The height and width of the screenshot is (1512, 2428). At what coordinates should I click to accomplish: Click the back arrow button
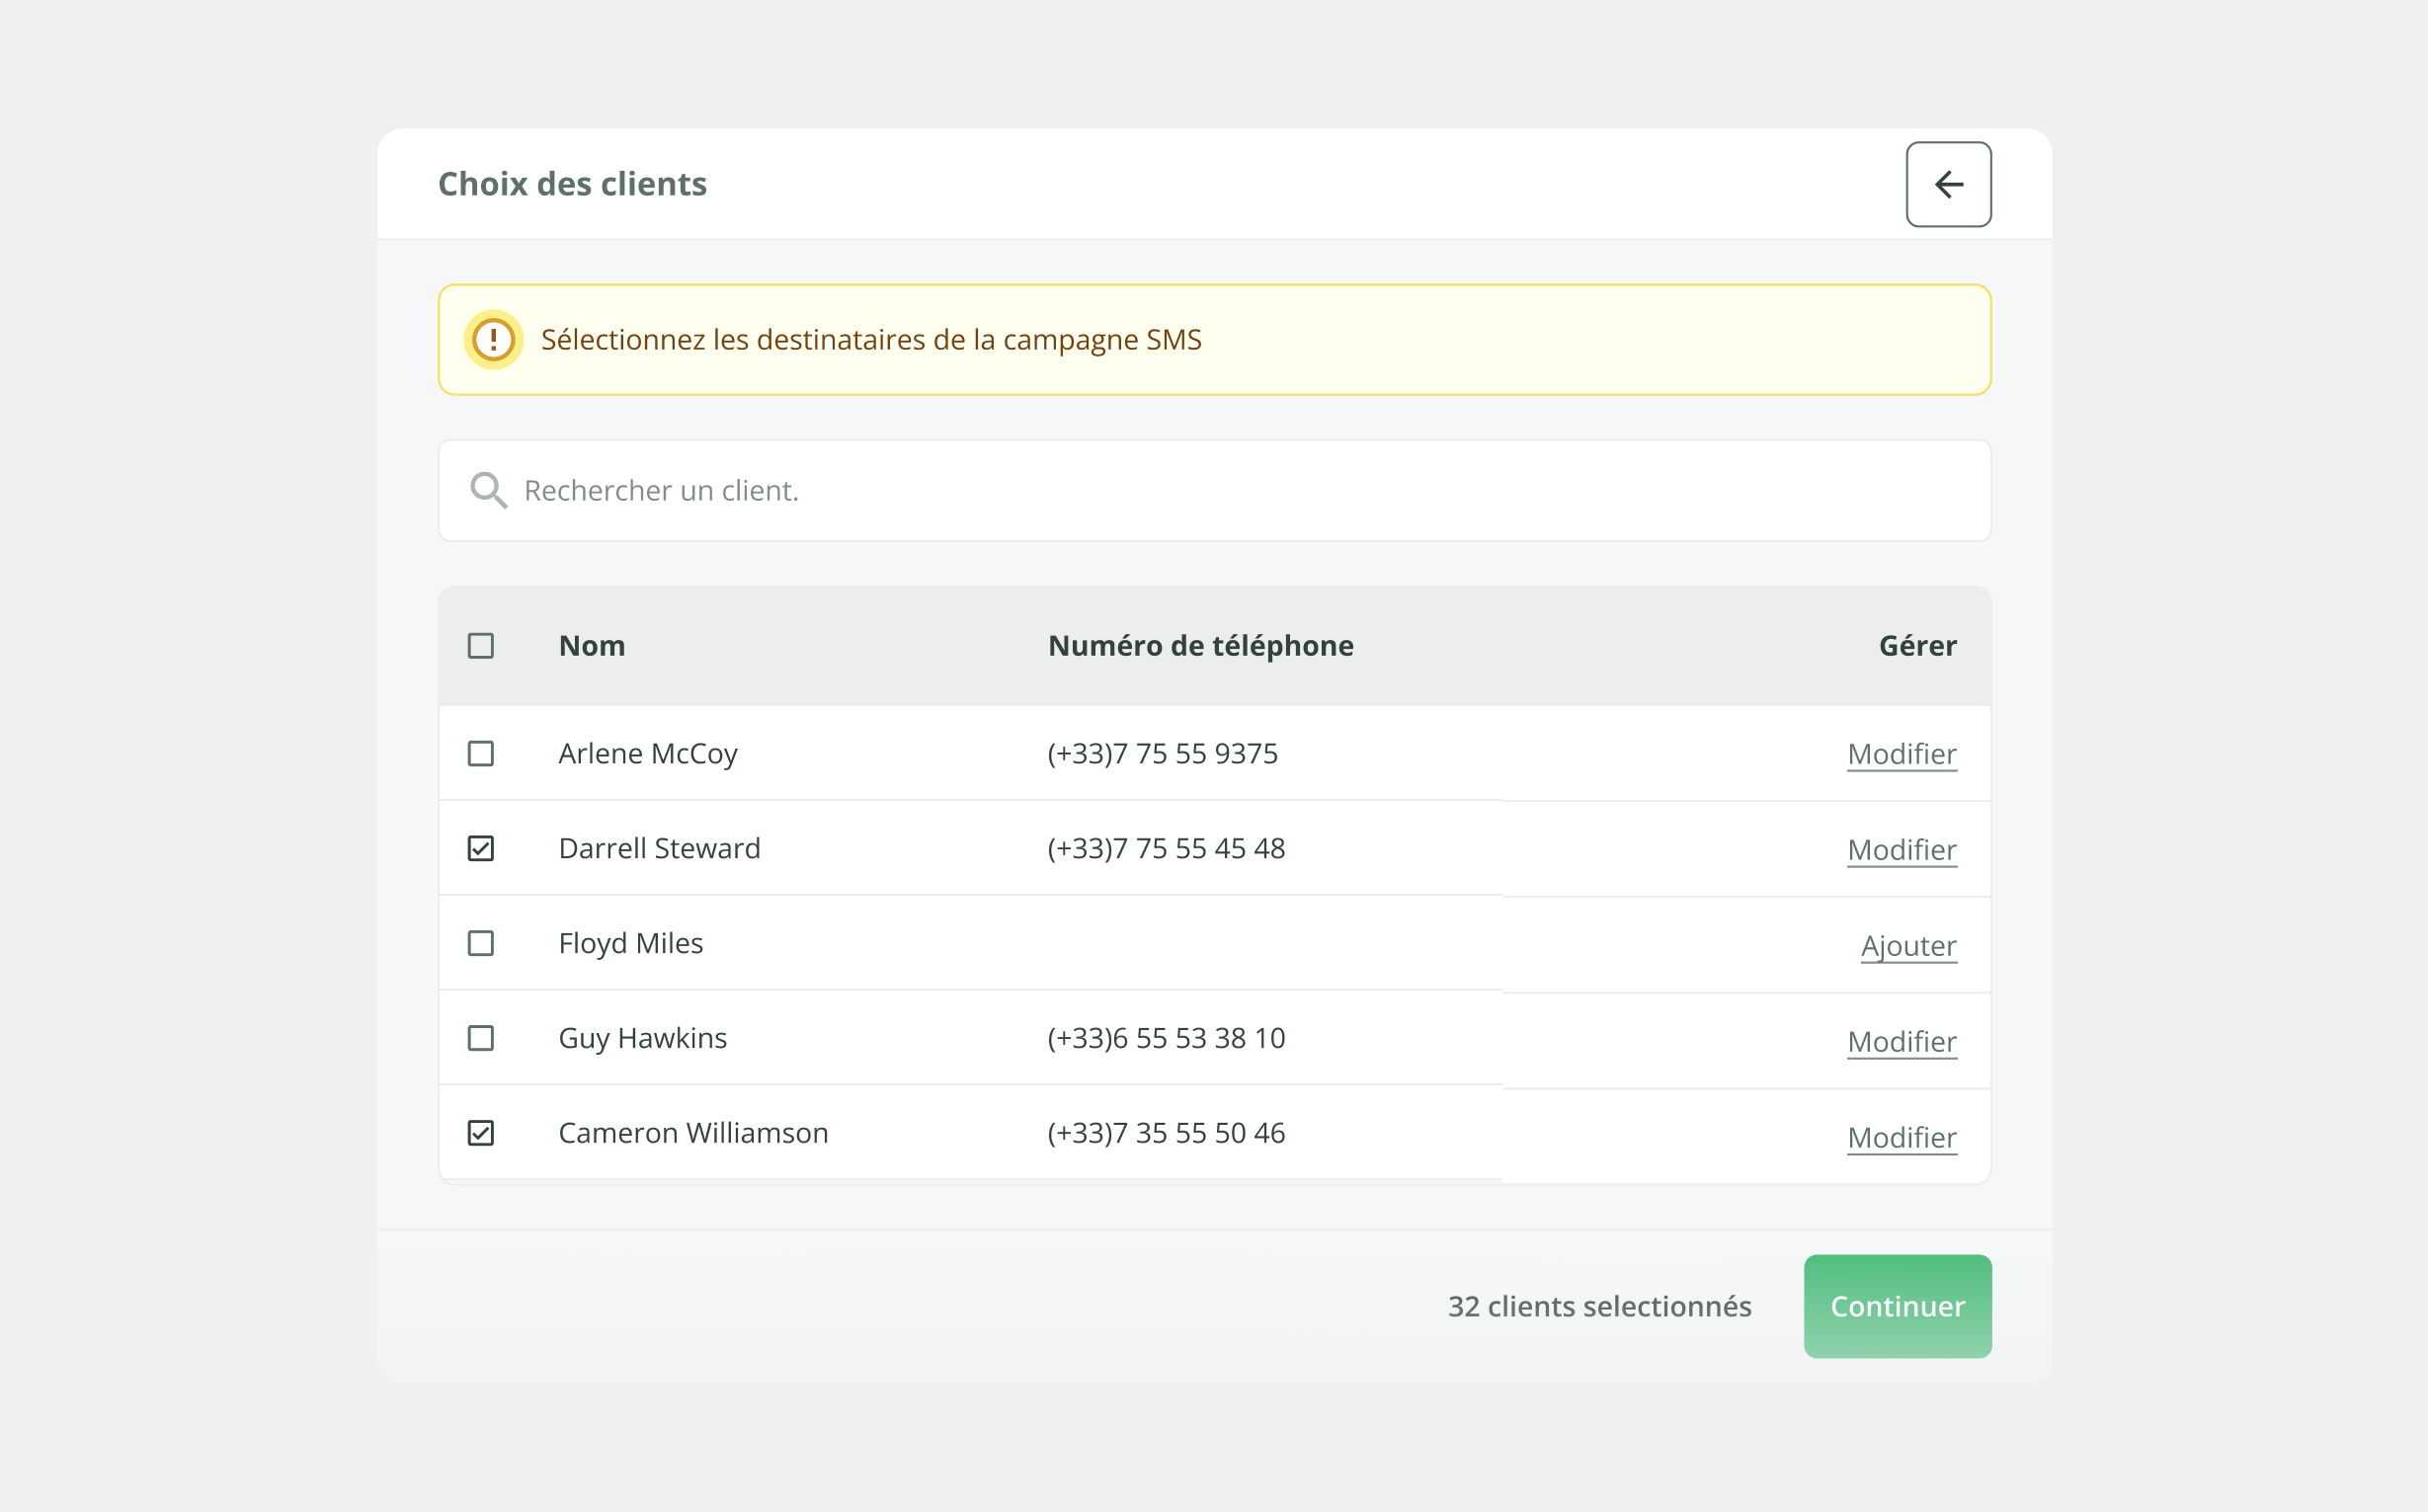[1948, 184]
